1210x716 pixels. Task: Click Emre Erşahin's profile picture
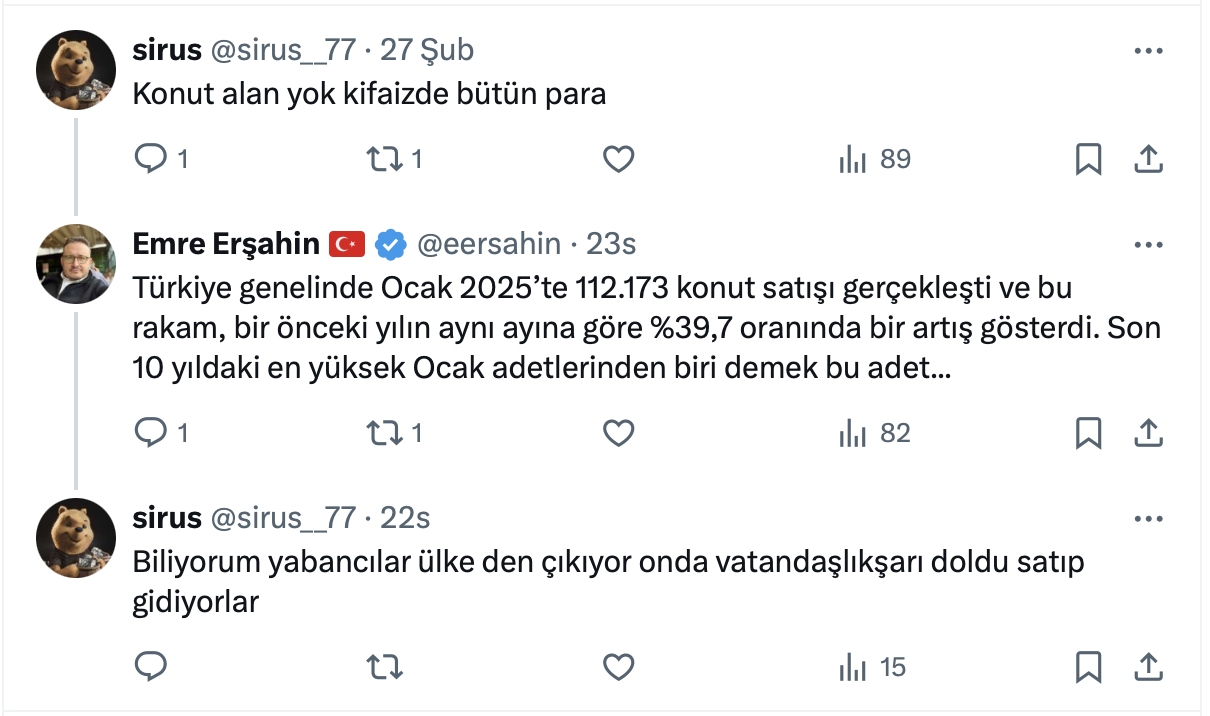click(x=76, y=264)
